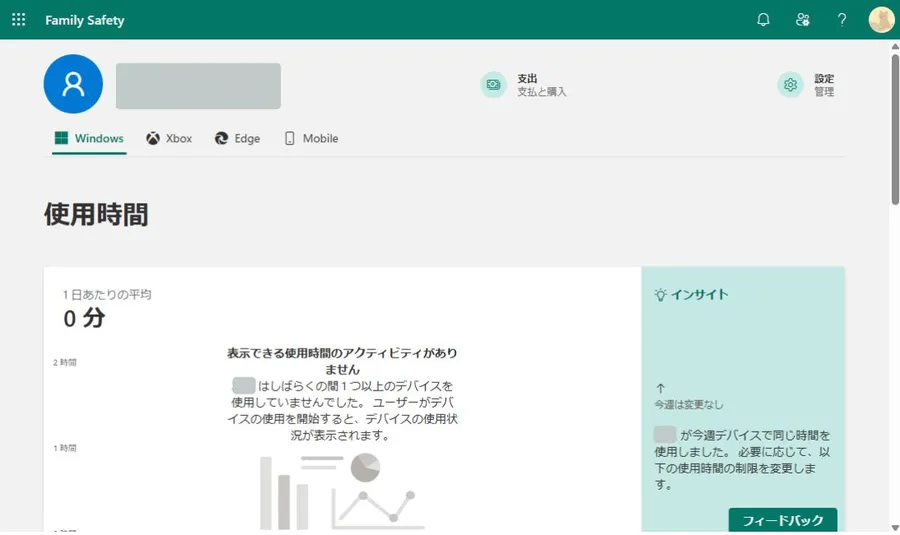Image resolution: width=900 pixels, height=535 pixels.
Task: Click the 設定 gear icon
Action: coord(790,85)
